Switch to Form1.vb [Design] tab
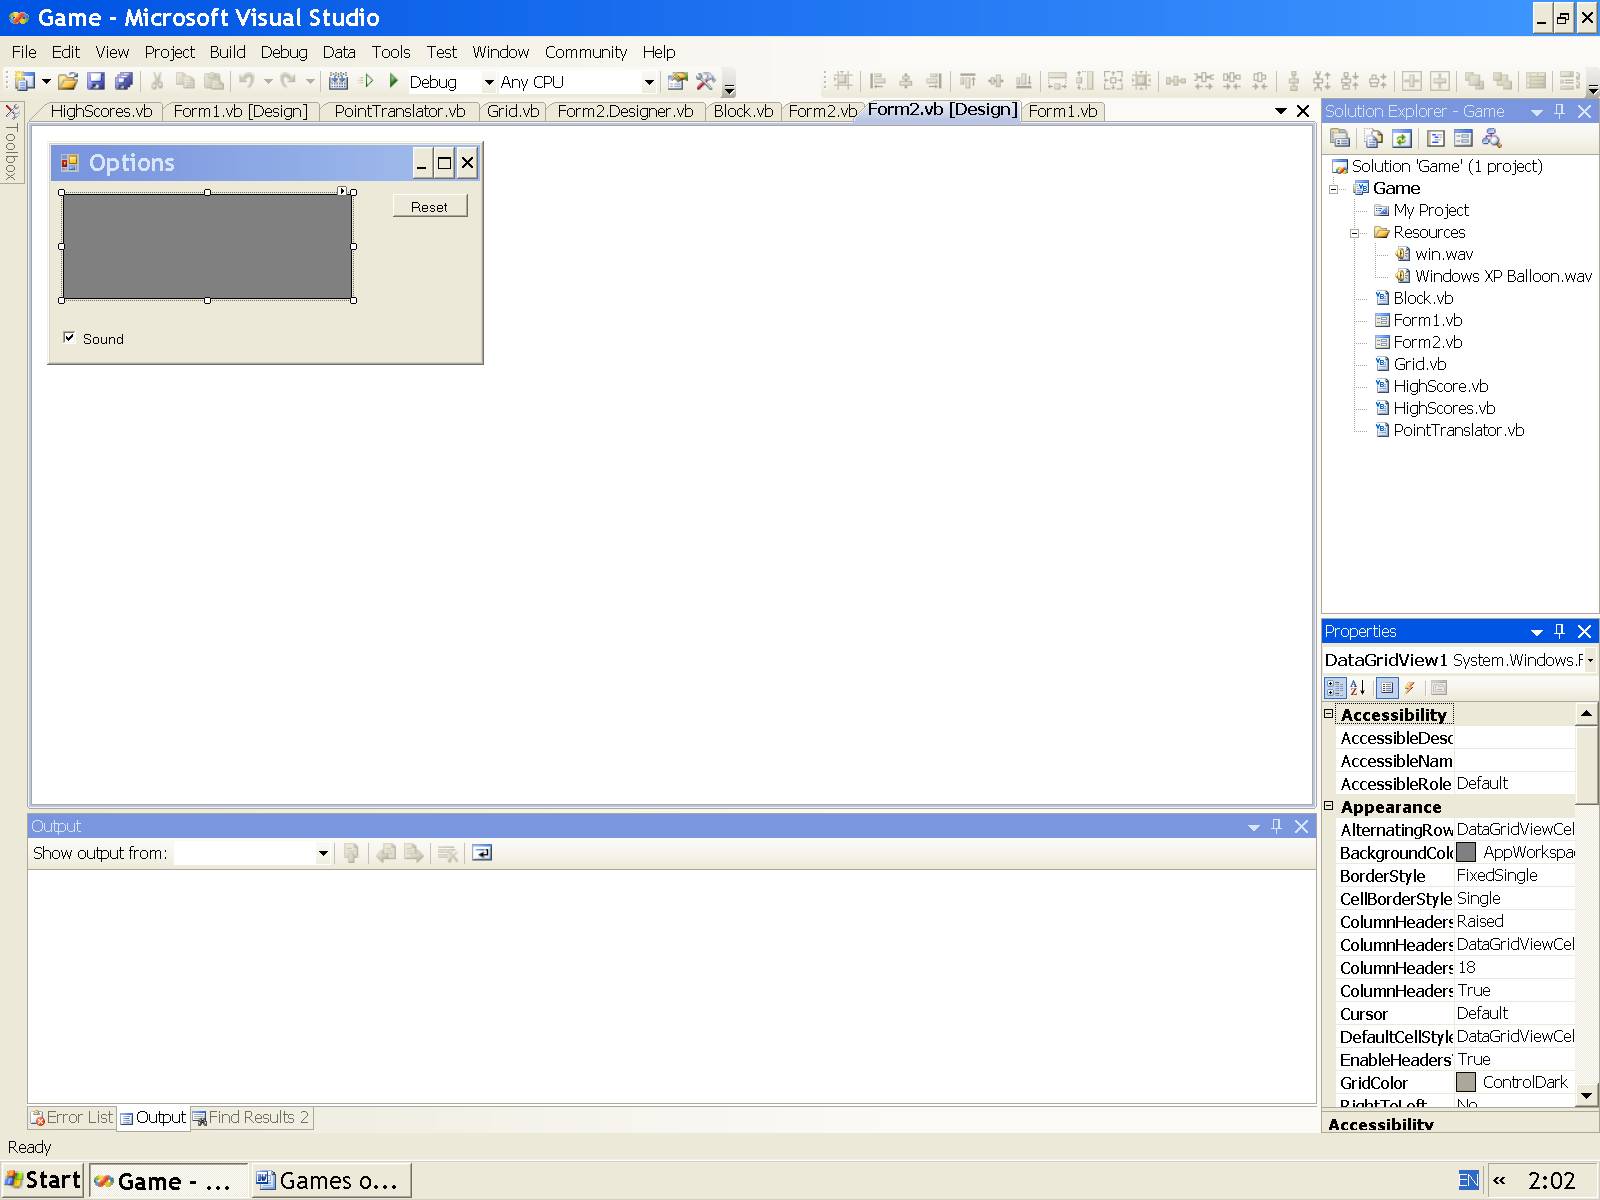The height and width of the screenshot is (1200, 1600). [240, 111]
